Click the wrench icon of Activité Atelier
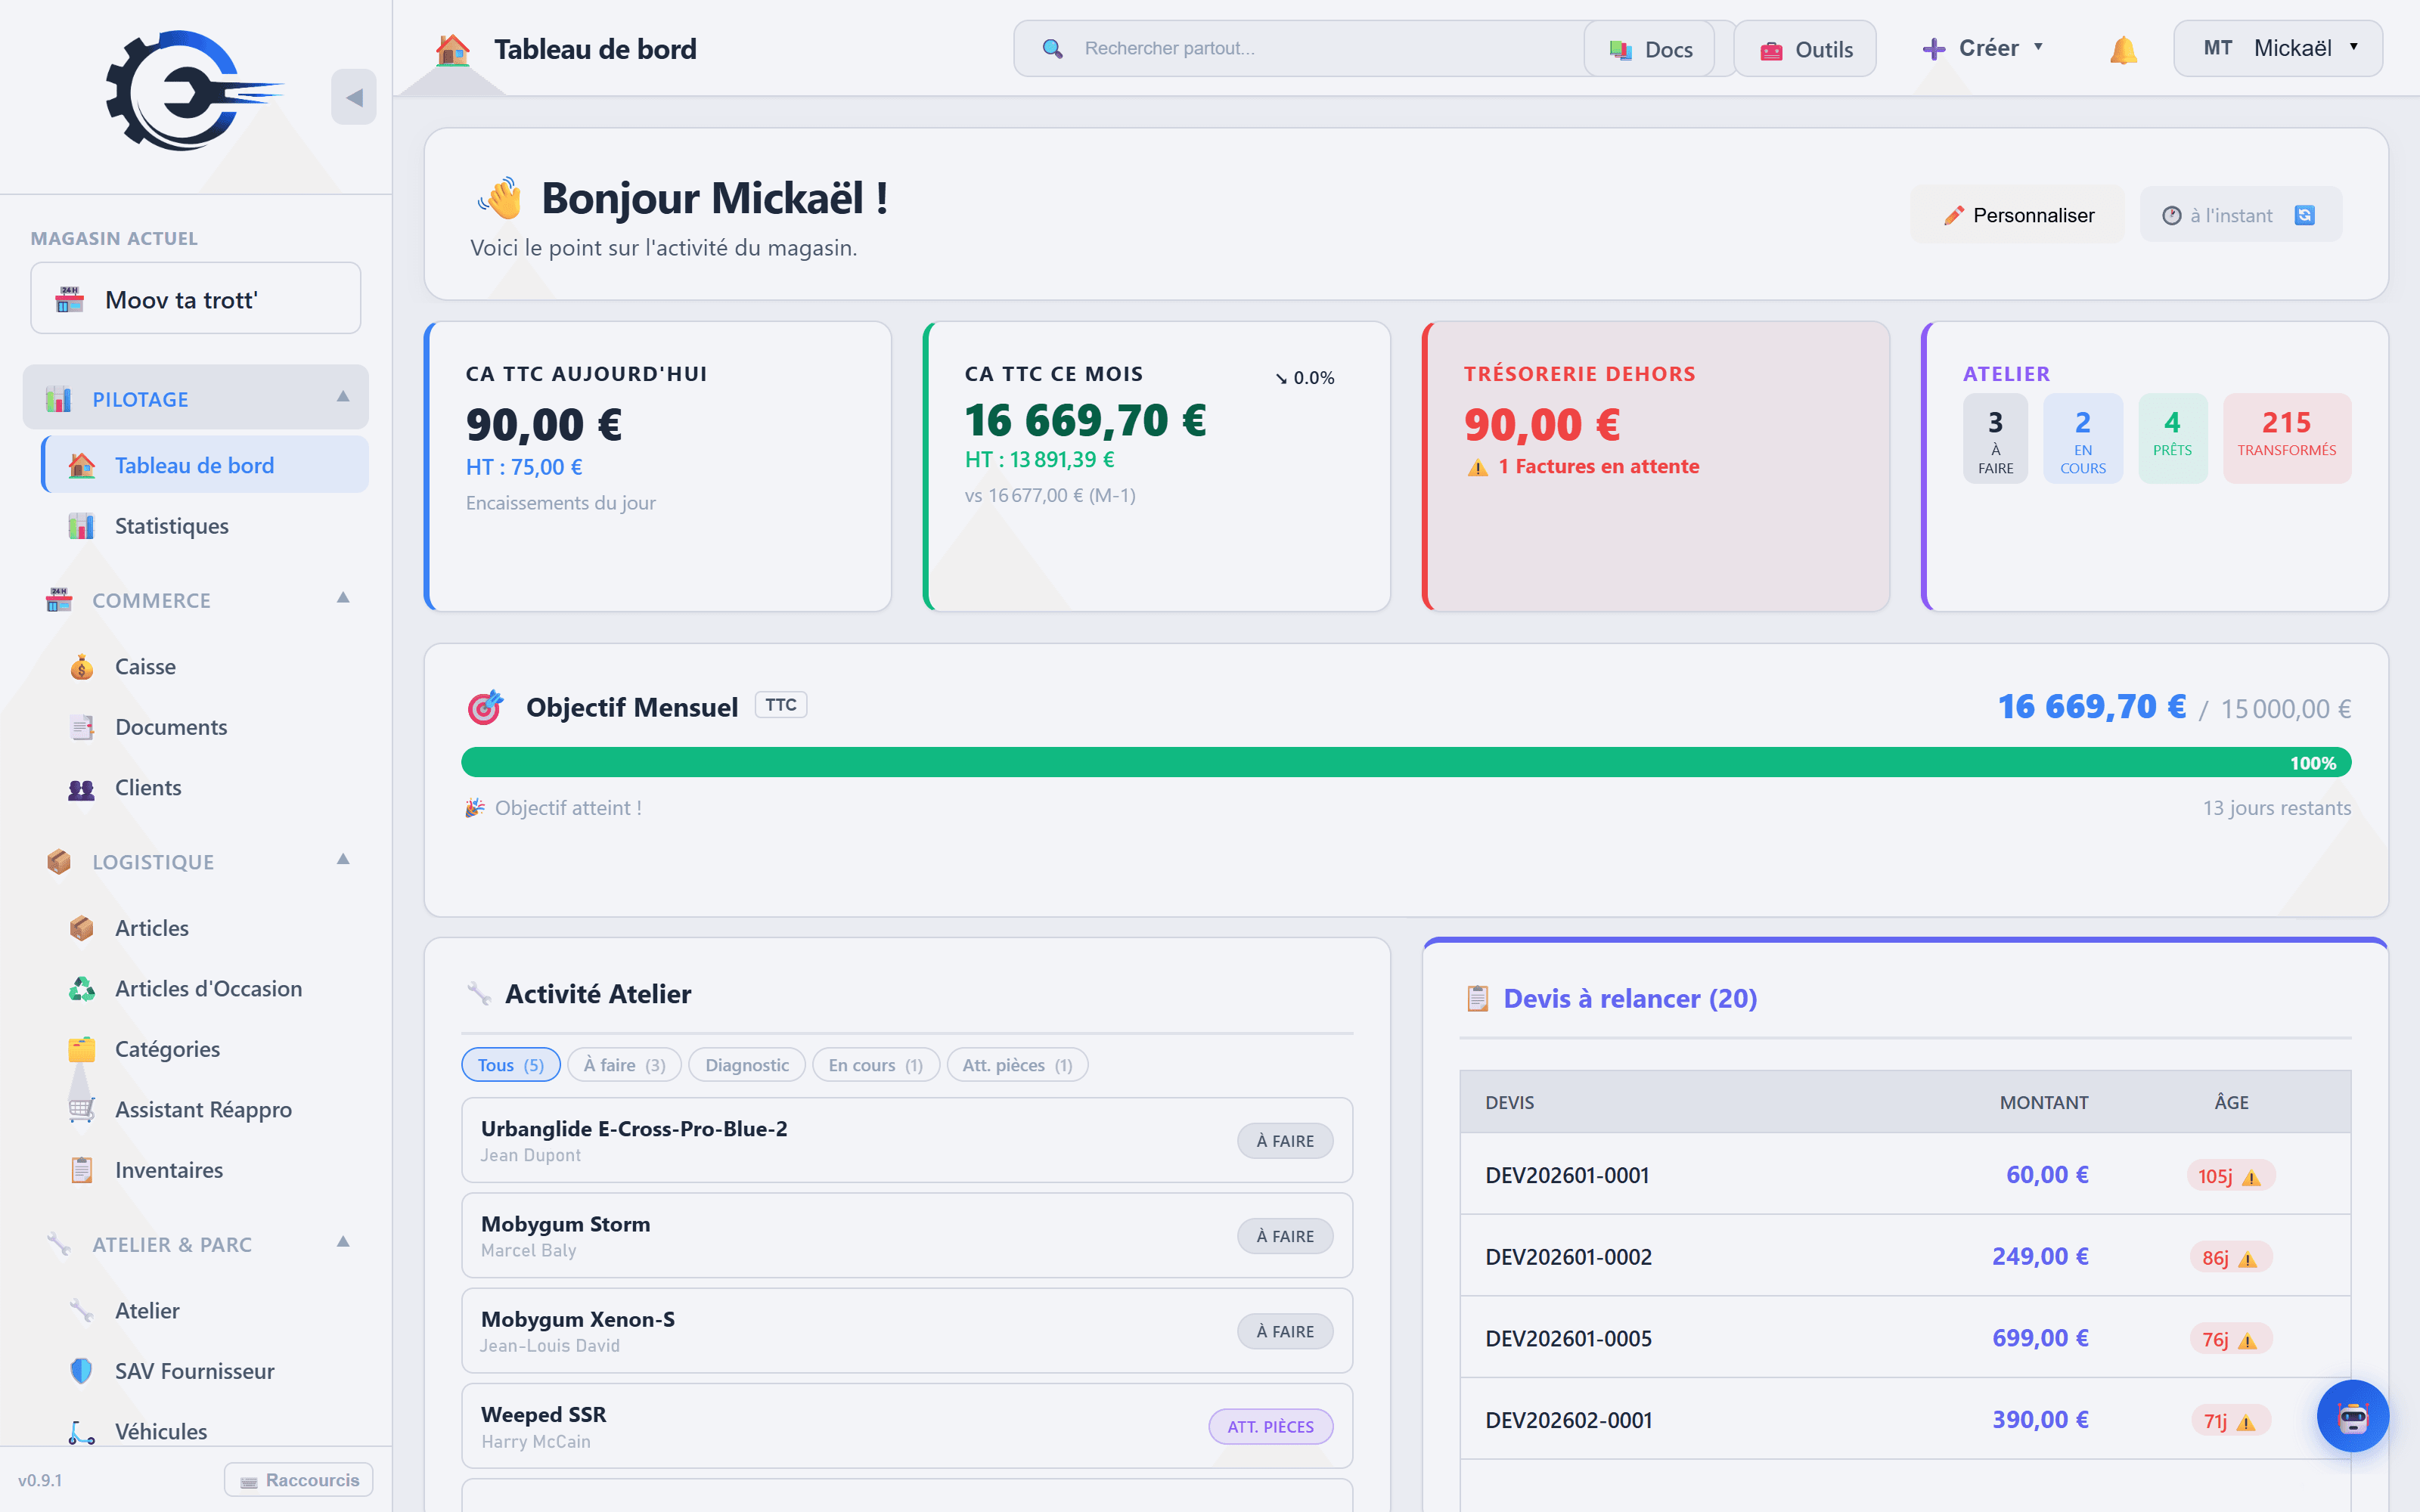The image size is (2420, 1512). pos(479,994)
